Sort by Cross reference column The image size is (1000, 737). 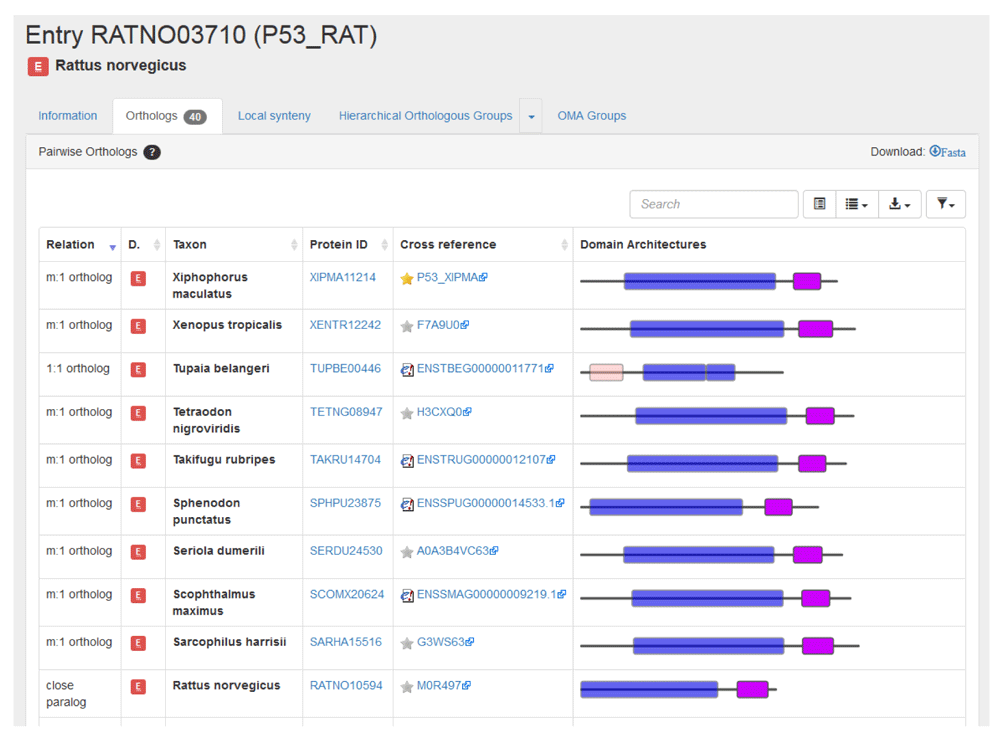coord(483,245)
